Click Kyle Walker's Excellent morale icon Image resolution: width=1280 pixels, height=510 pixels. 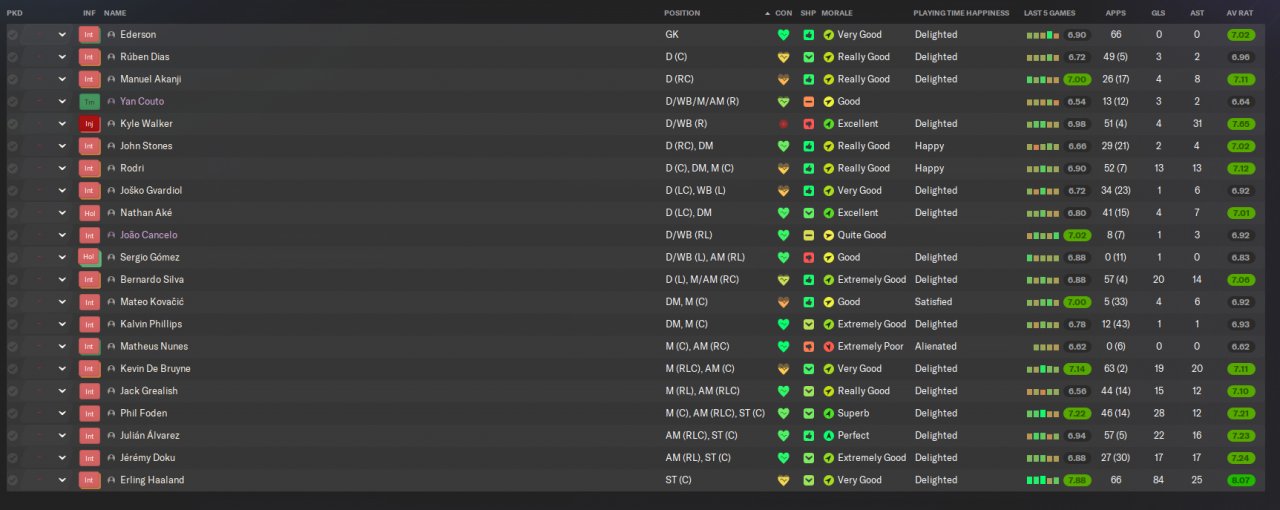tap(828, 124)
